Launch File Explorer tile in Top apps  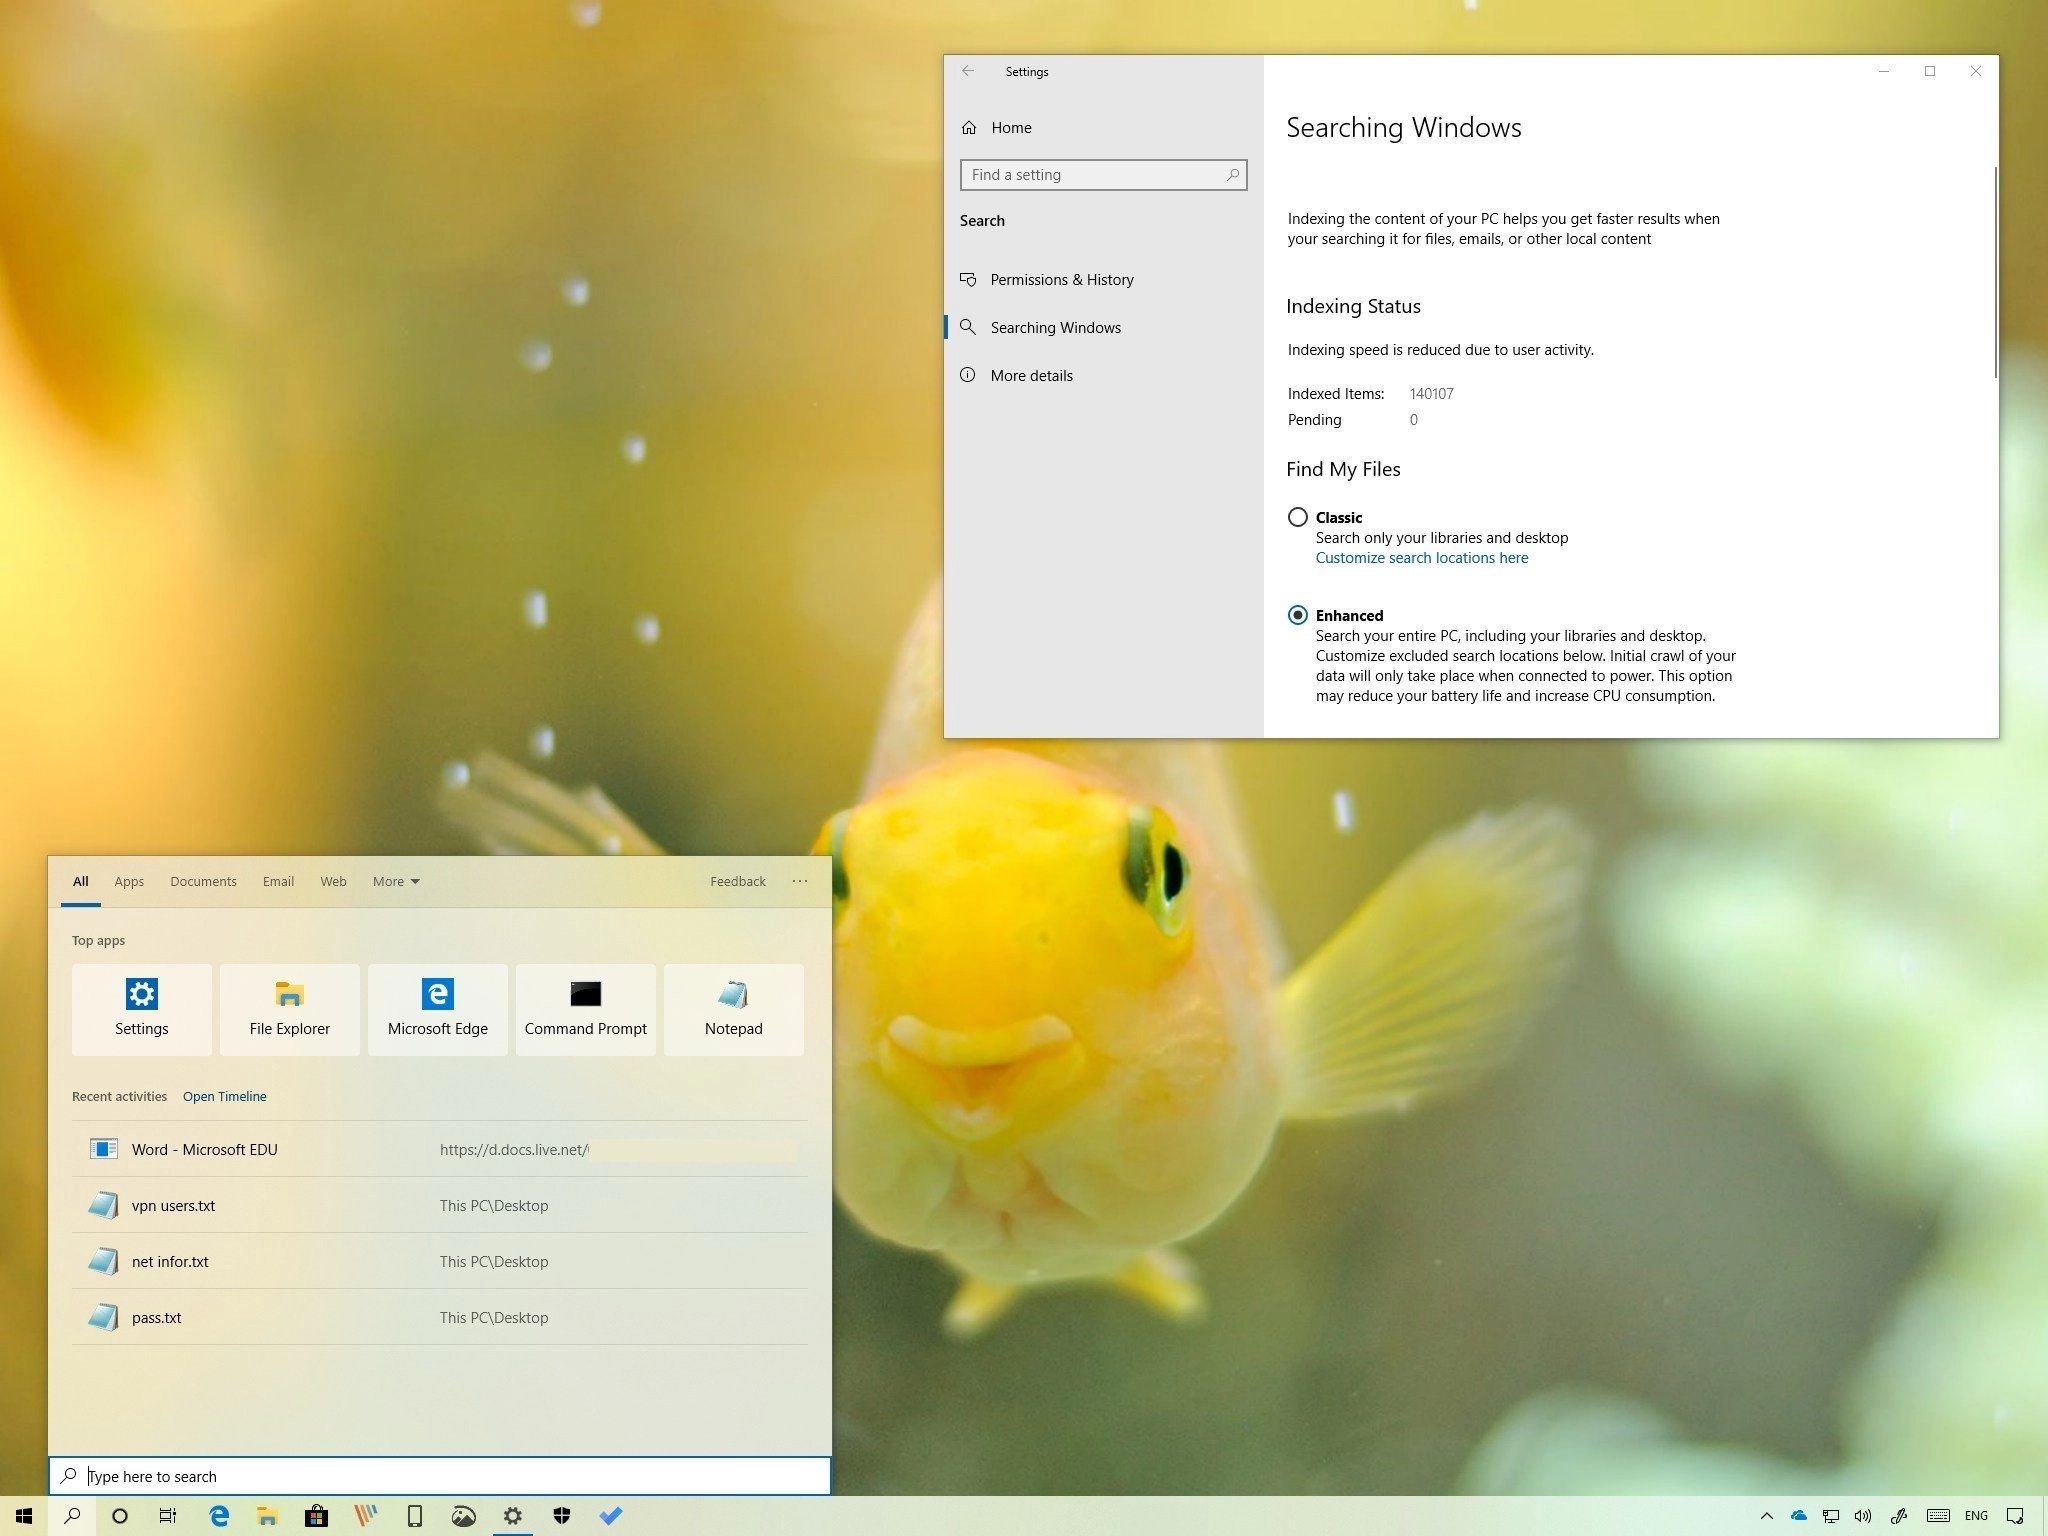click(x=289, y=1009)
